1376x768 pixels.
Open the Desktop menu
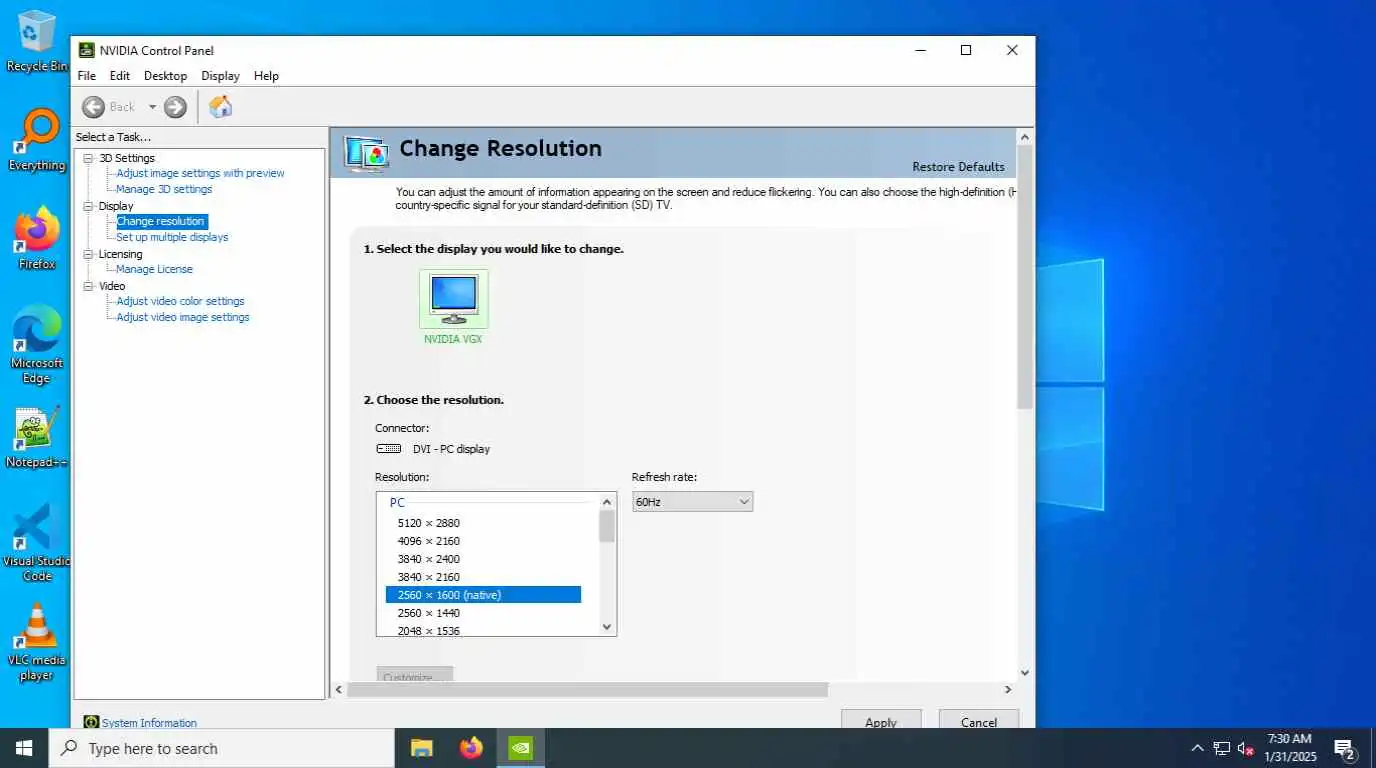tap(165, 76)
